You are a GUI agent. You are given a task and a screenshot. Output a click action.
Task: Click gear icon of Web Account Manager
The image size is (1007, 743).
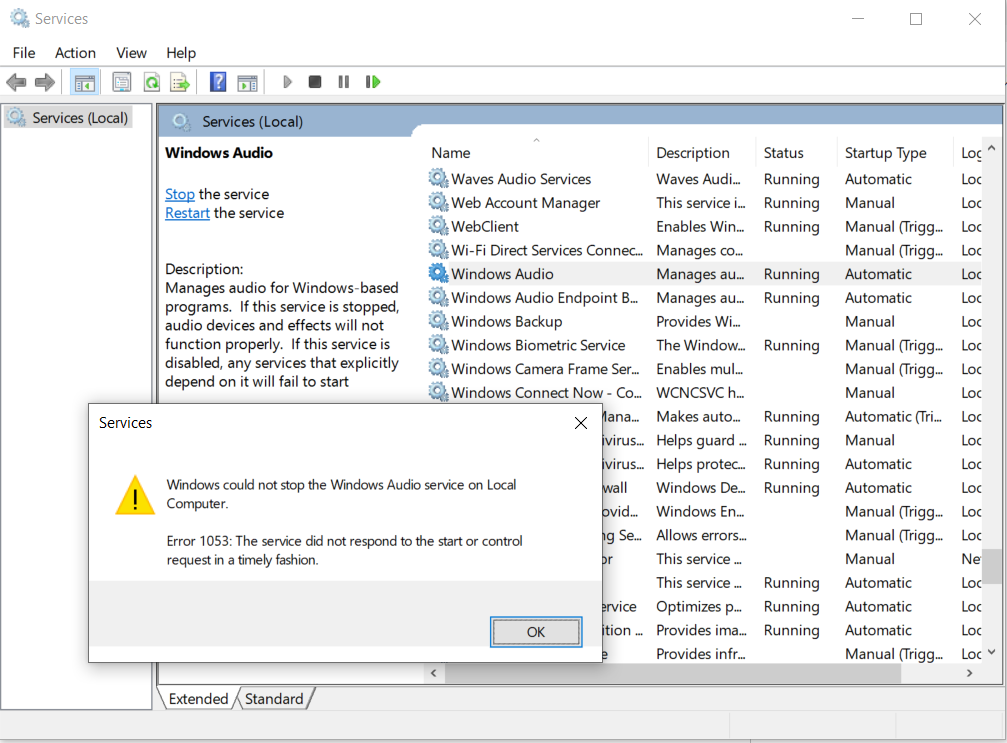coord(438,202)
